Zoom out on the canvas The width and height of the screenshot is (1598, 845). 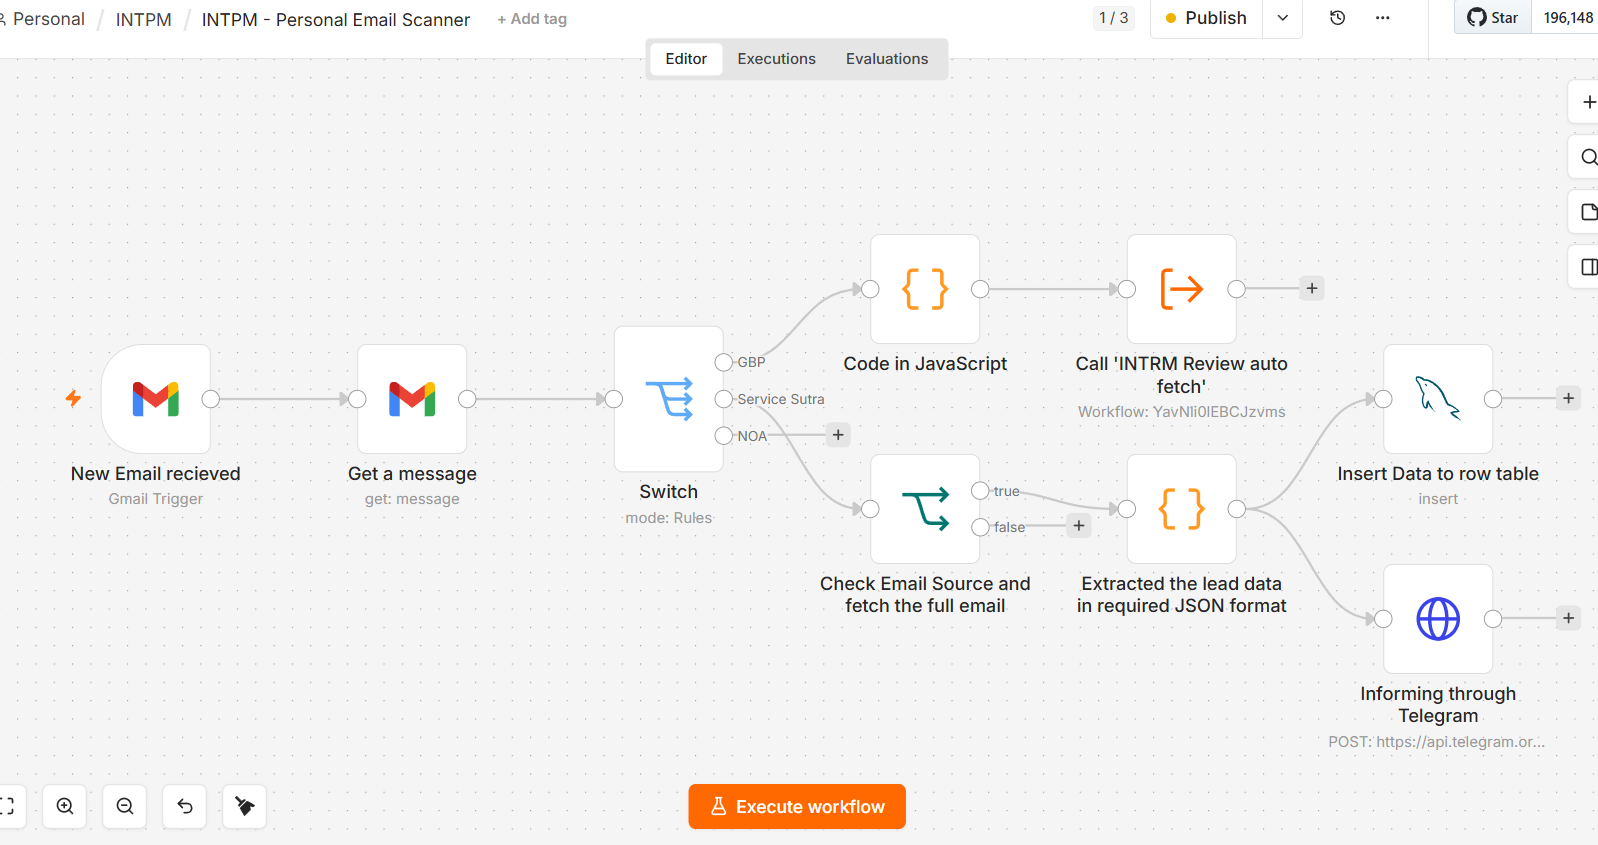[125, 806]
